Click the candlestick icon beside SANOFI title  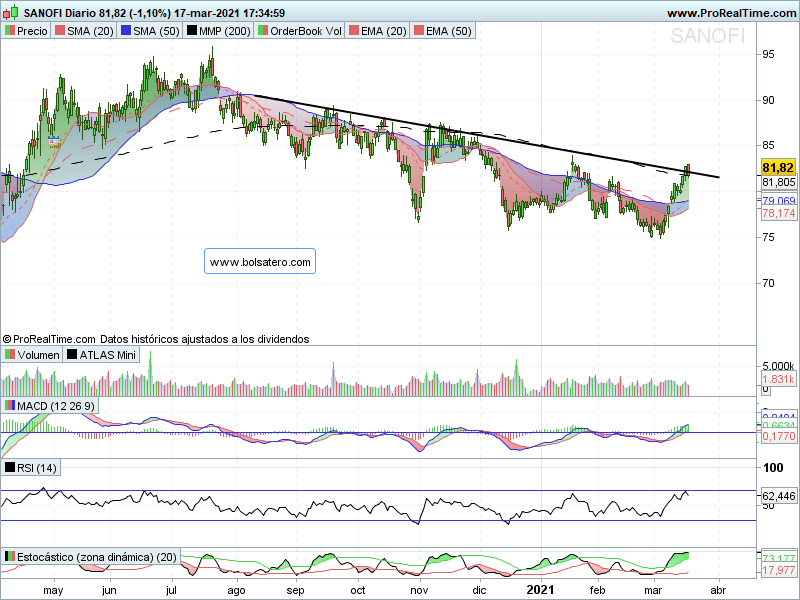coord(10,12)
